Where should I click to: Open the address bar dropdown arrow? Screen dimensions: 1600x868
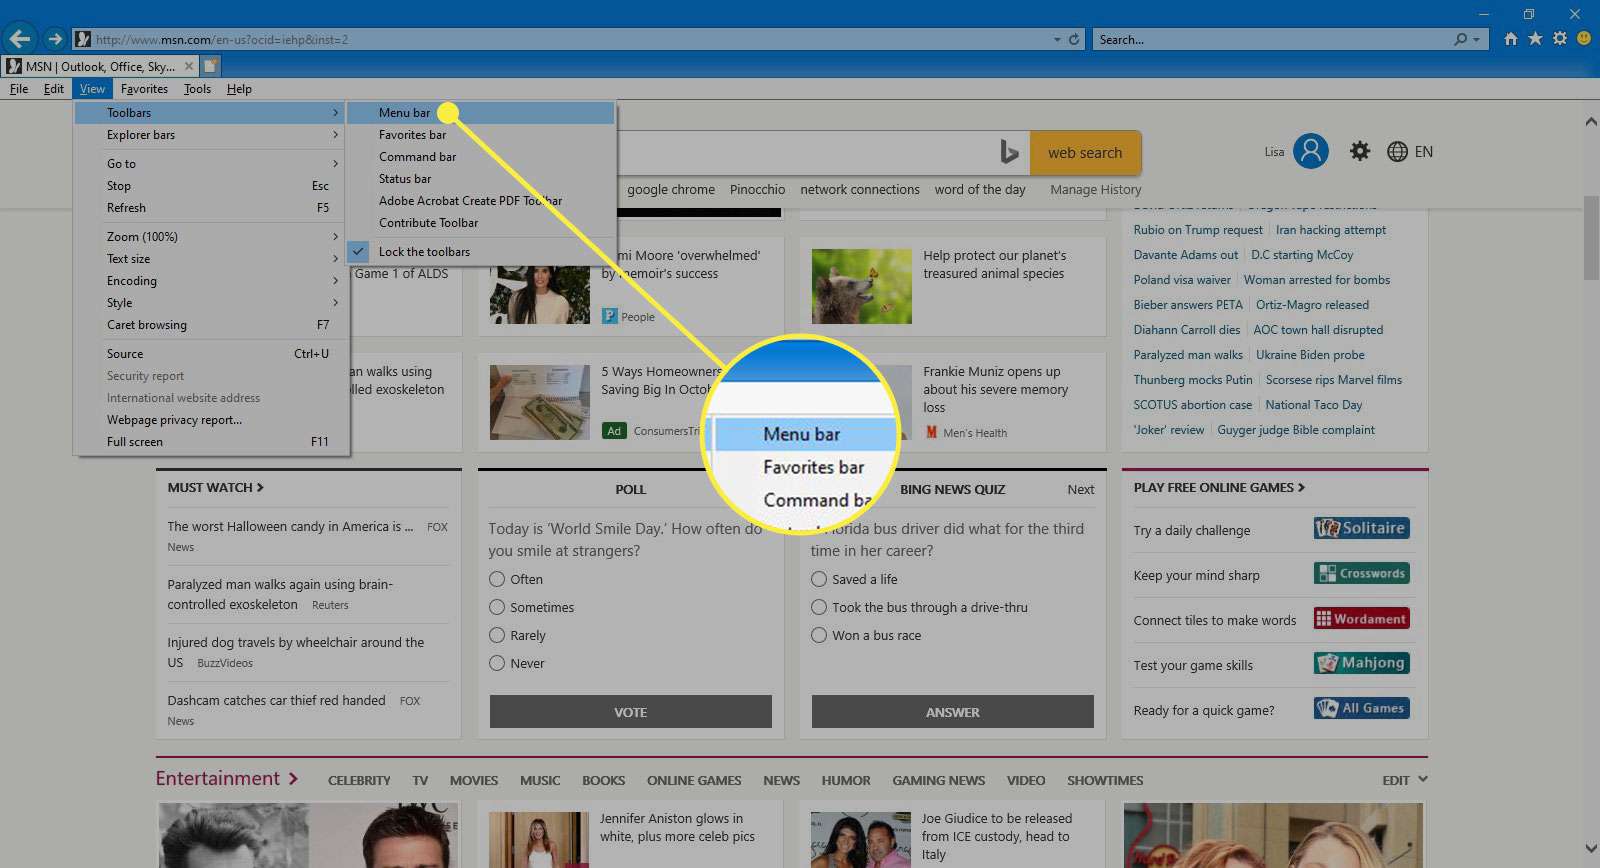point(1057,39)
